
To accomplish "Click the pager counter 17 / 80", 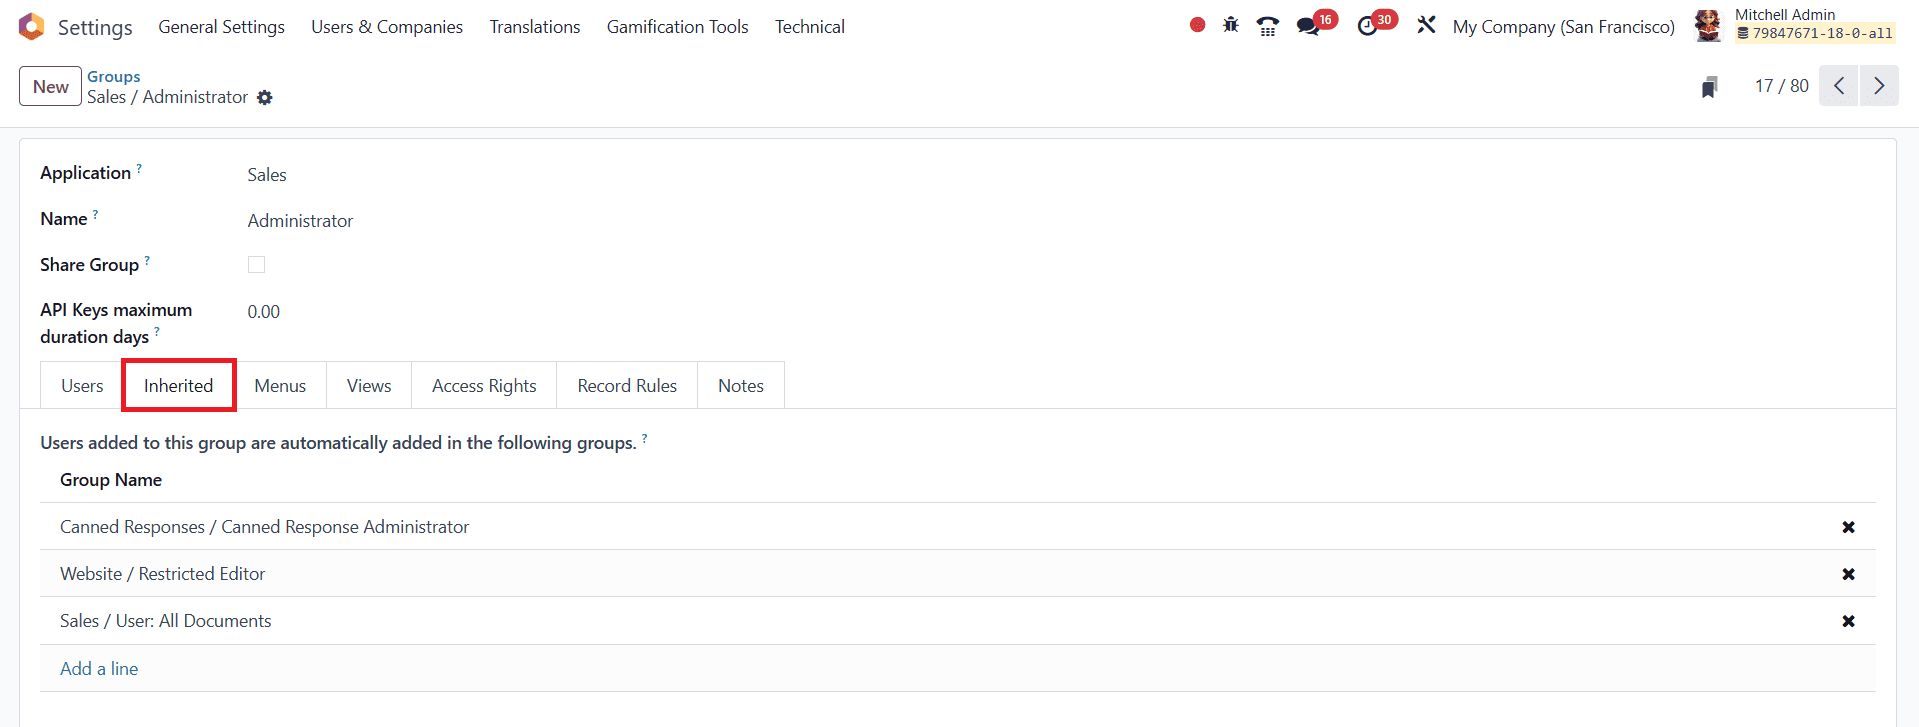I will point(1781,86).
